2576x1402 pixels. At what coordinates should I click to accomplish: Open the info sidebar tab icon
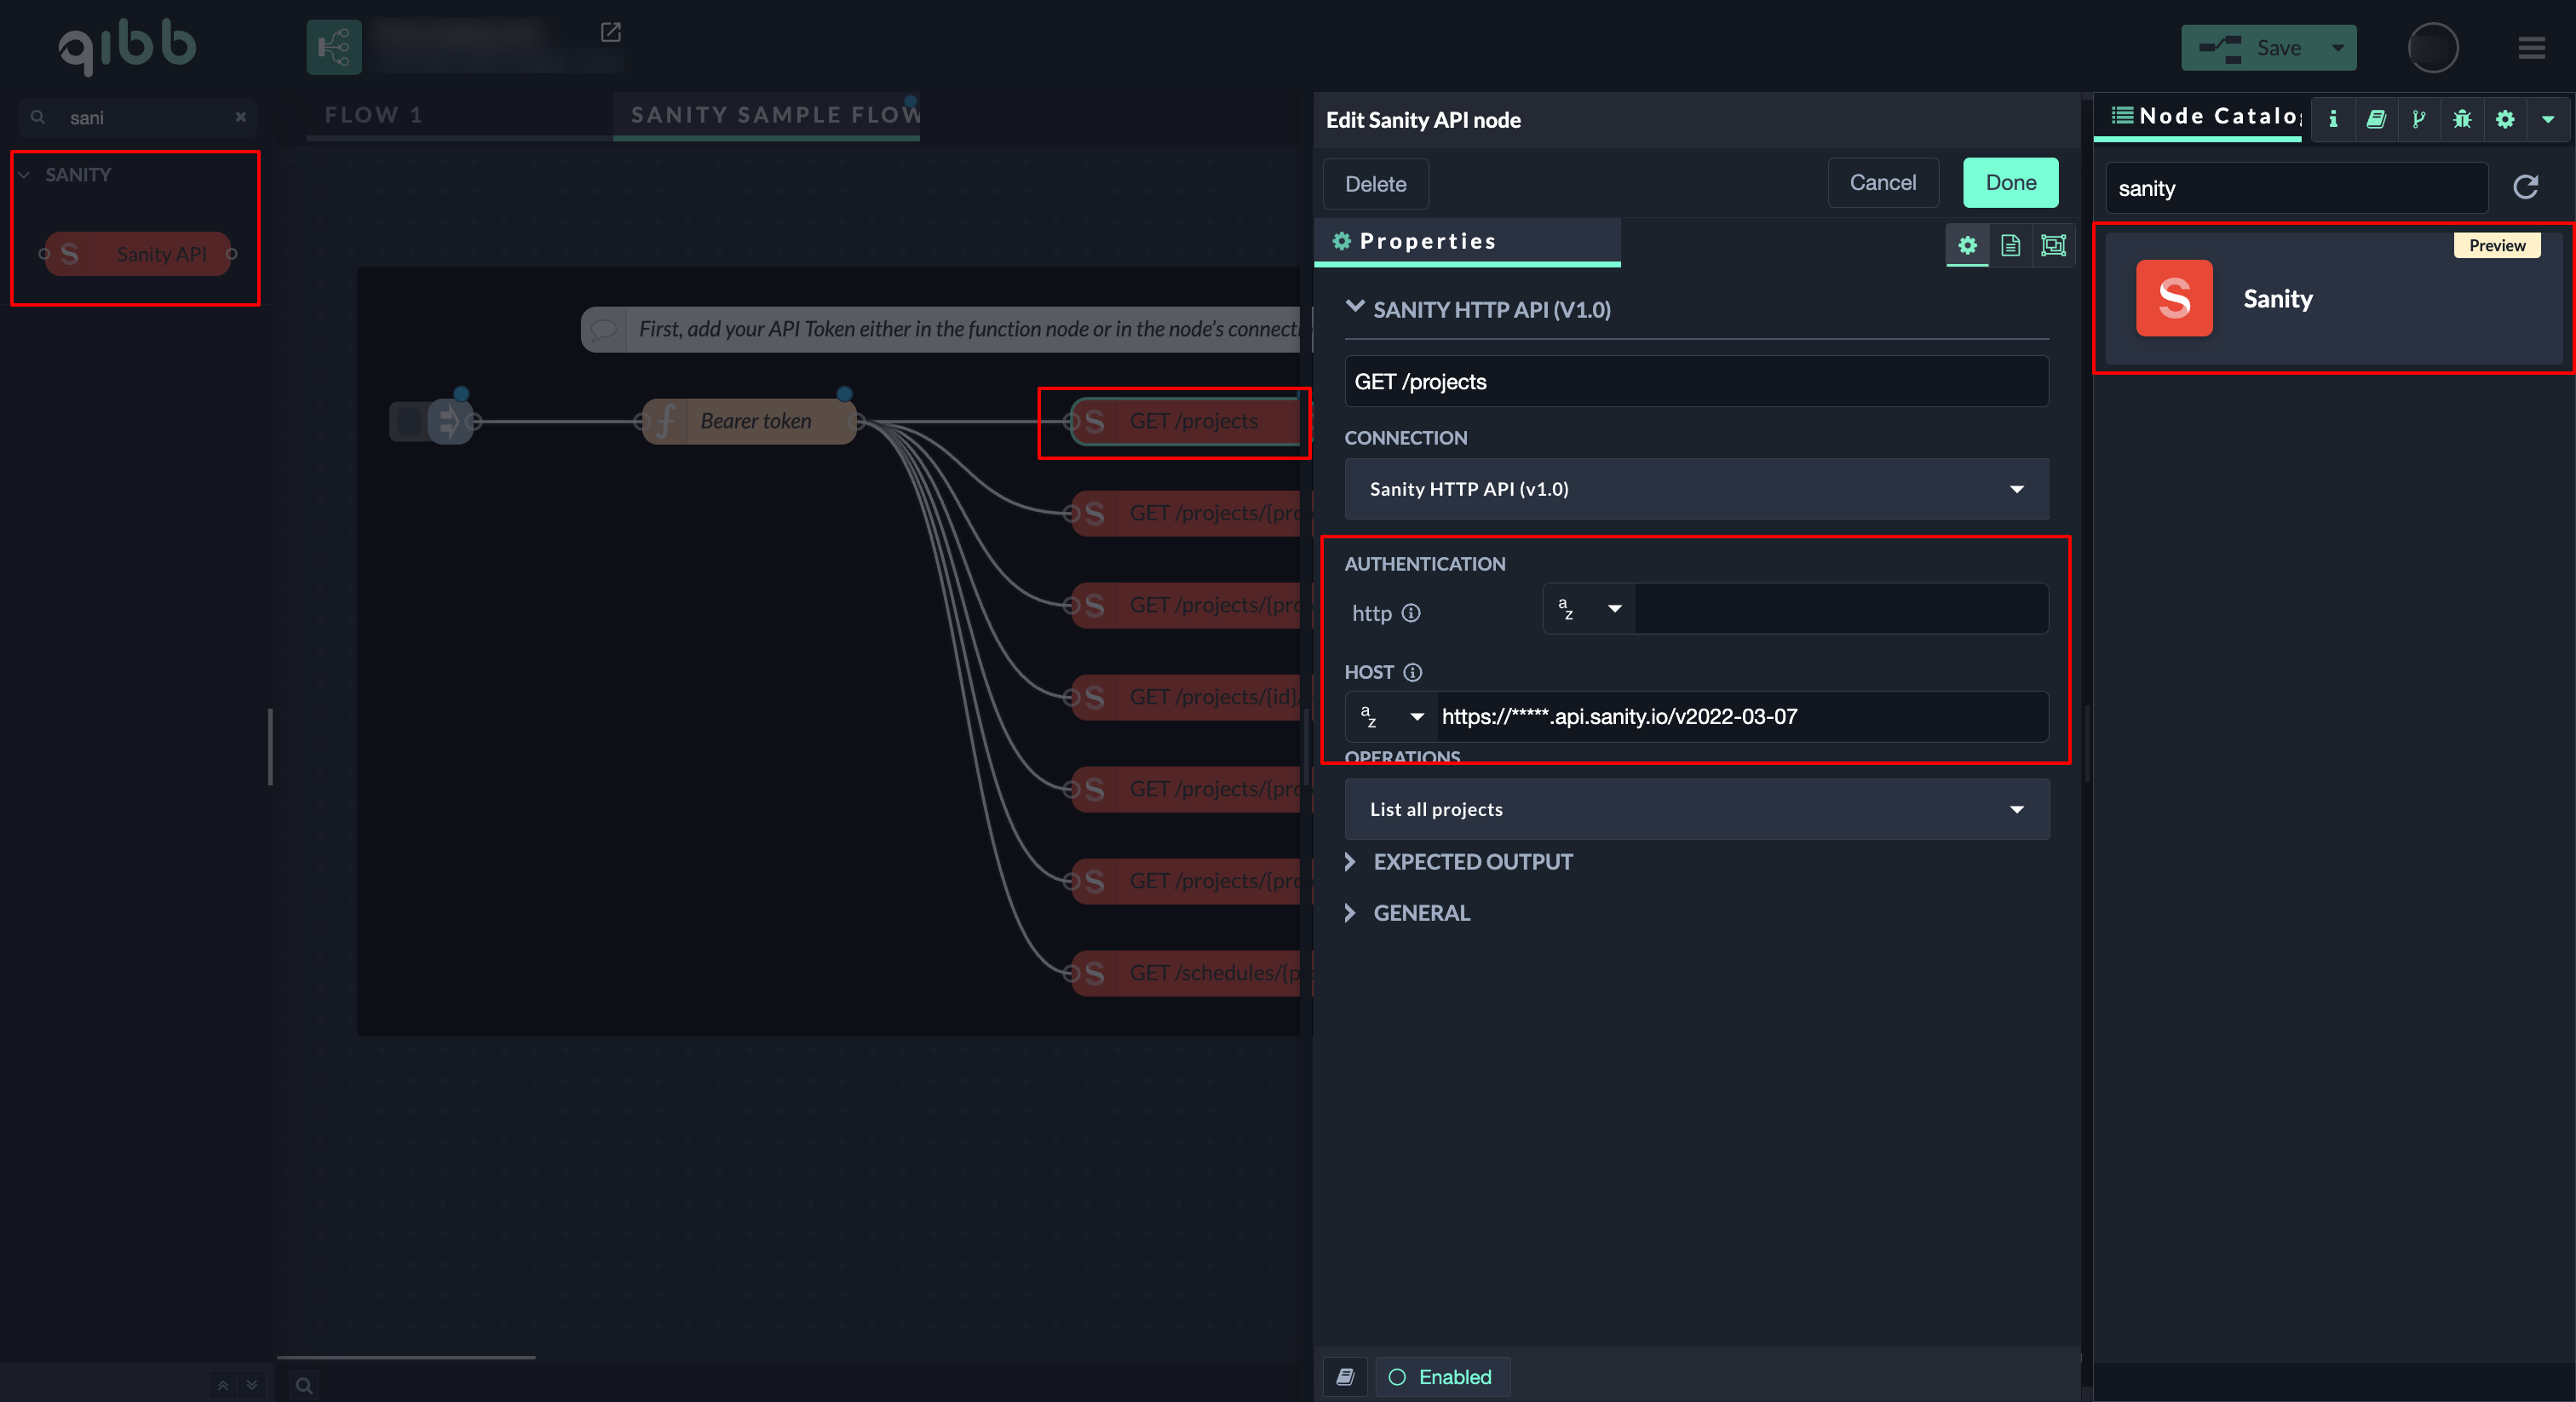(x=2333, y=119)
